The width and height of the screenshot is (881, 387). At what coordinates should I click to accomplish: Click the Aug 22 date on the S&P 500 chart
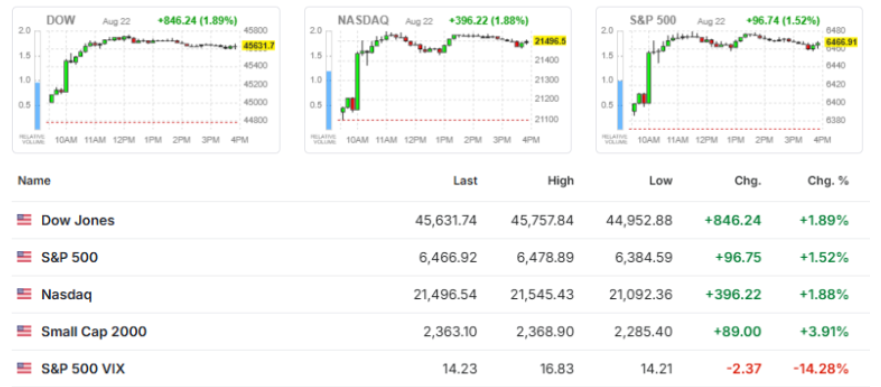[x=711, y=21]
